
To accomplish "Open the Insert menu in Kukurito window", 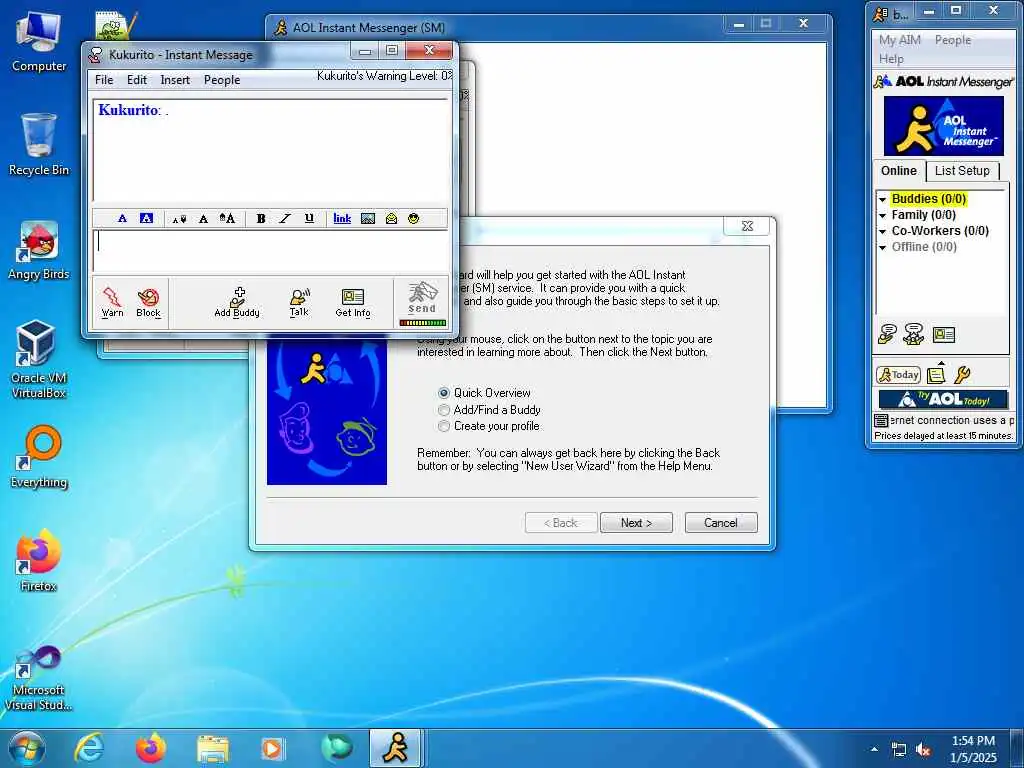I will pyautogui.click(x=175, y=80).
